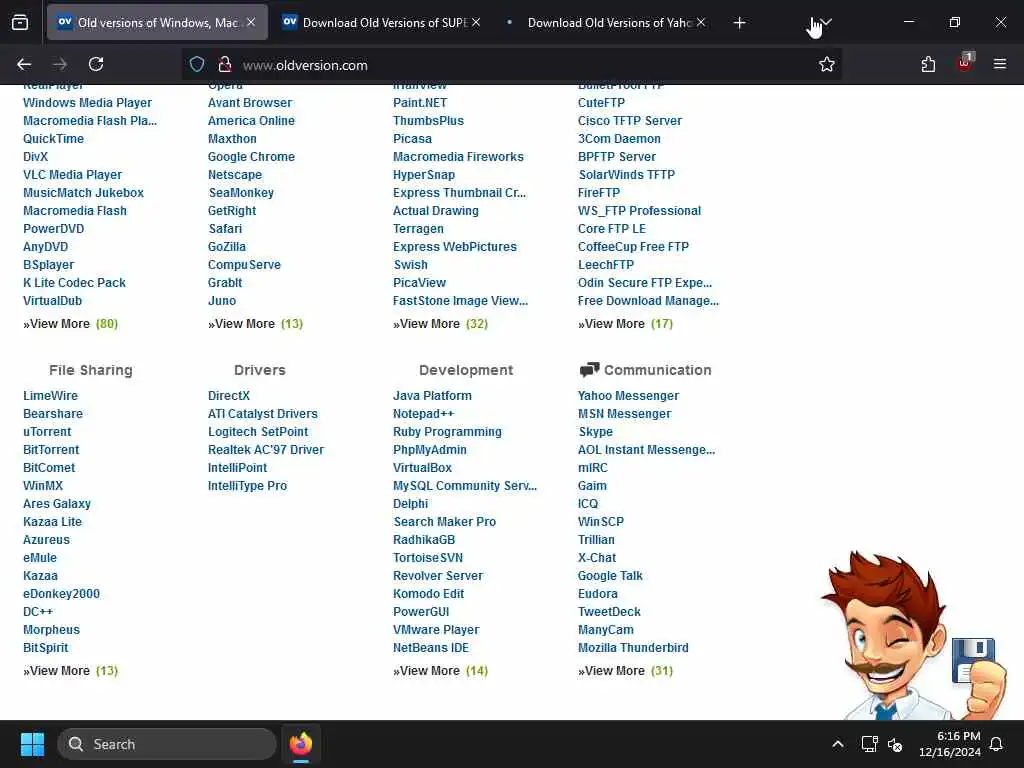Click the padlock site security icon
This screenshot has height=768, width=1024.
(x=225, y=64)
